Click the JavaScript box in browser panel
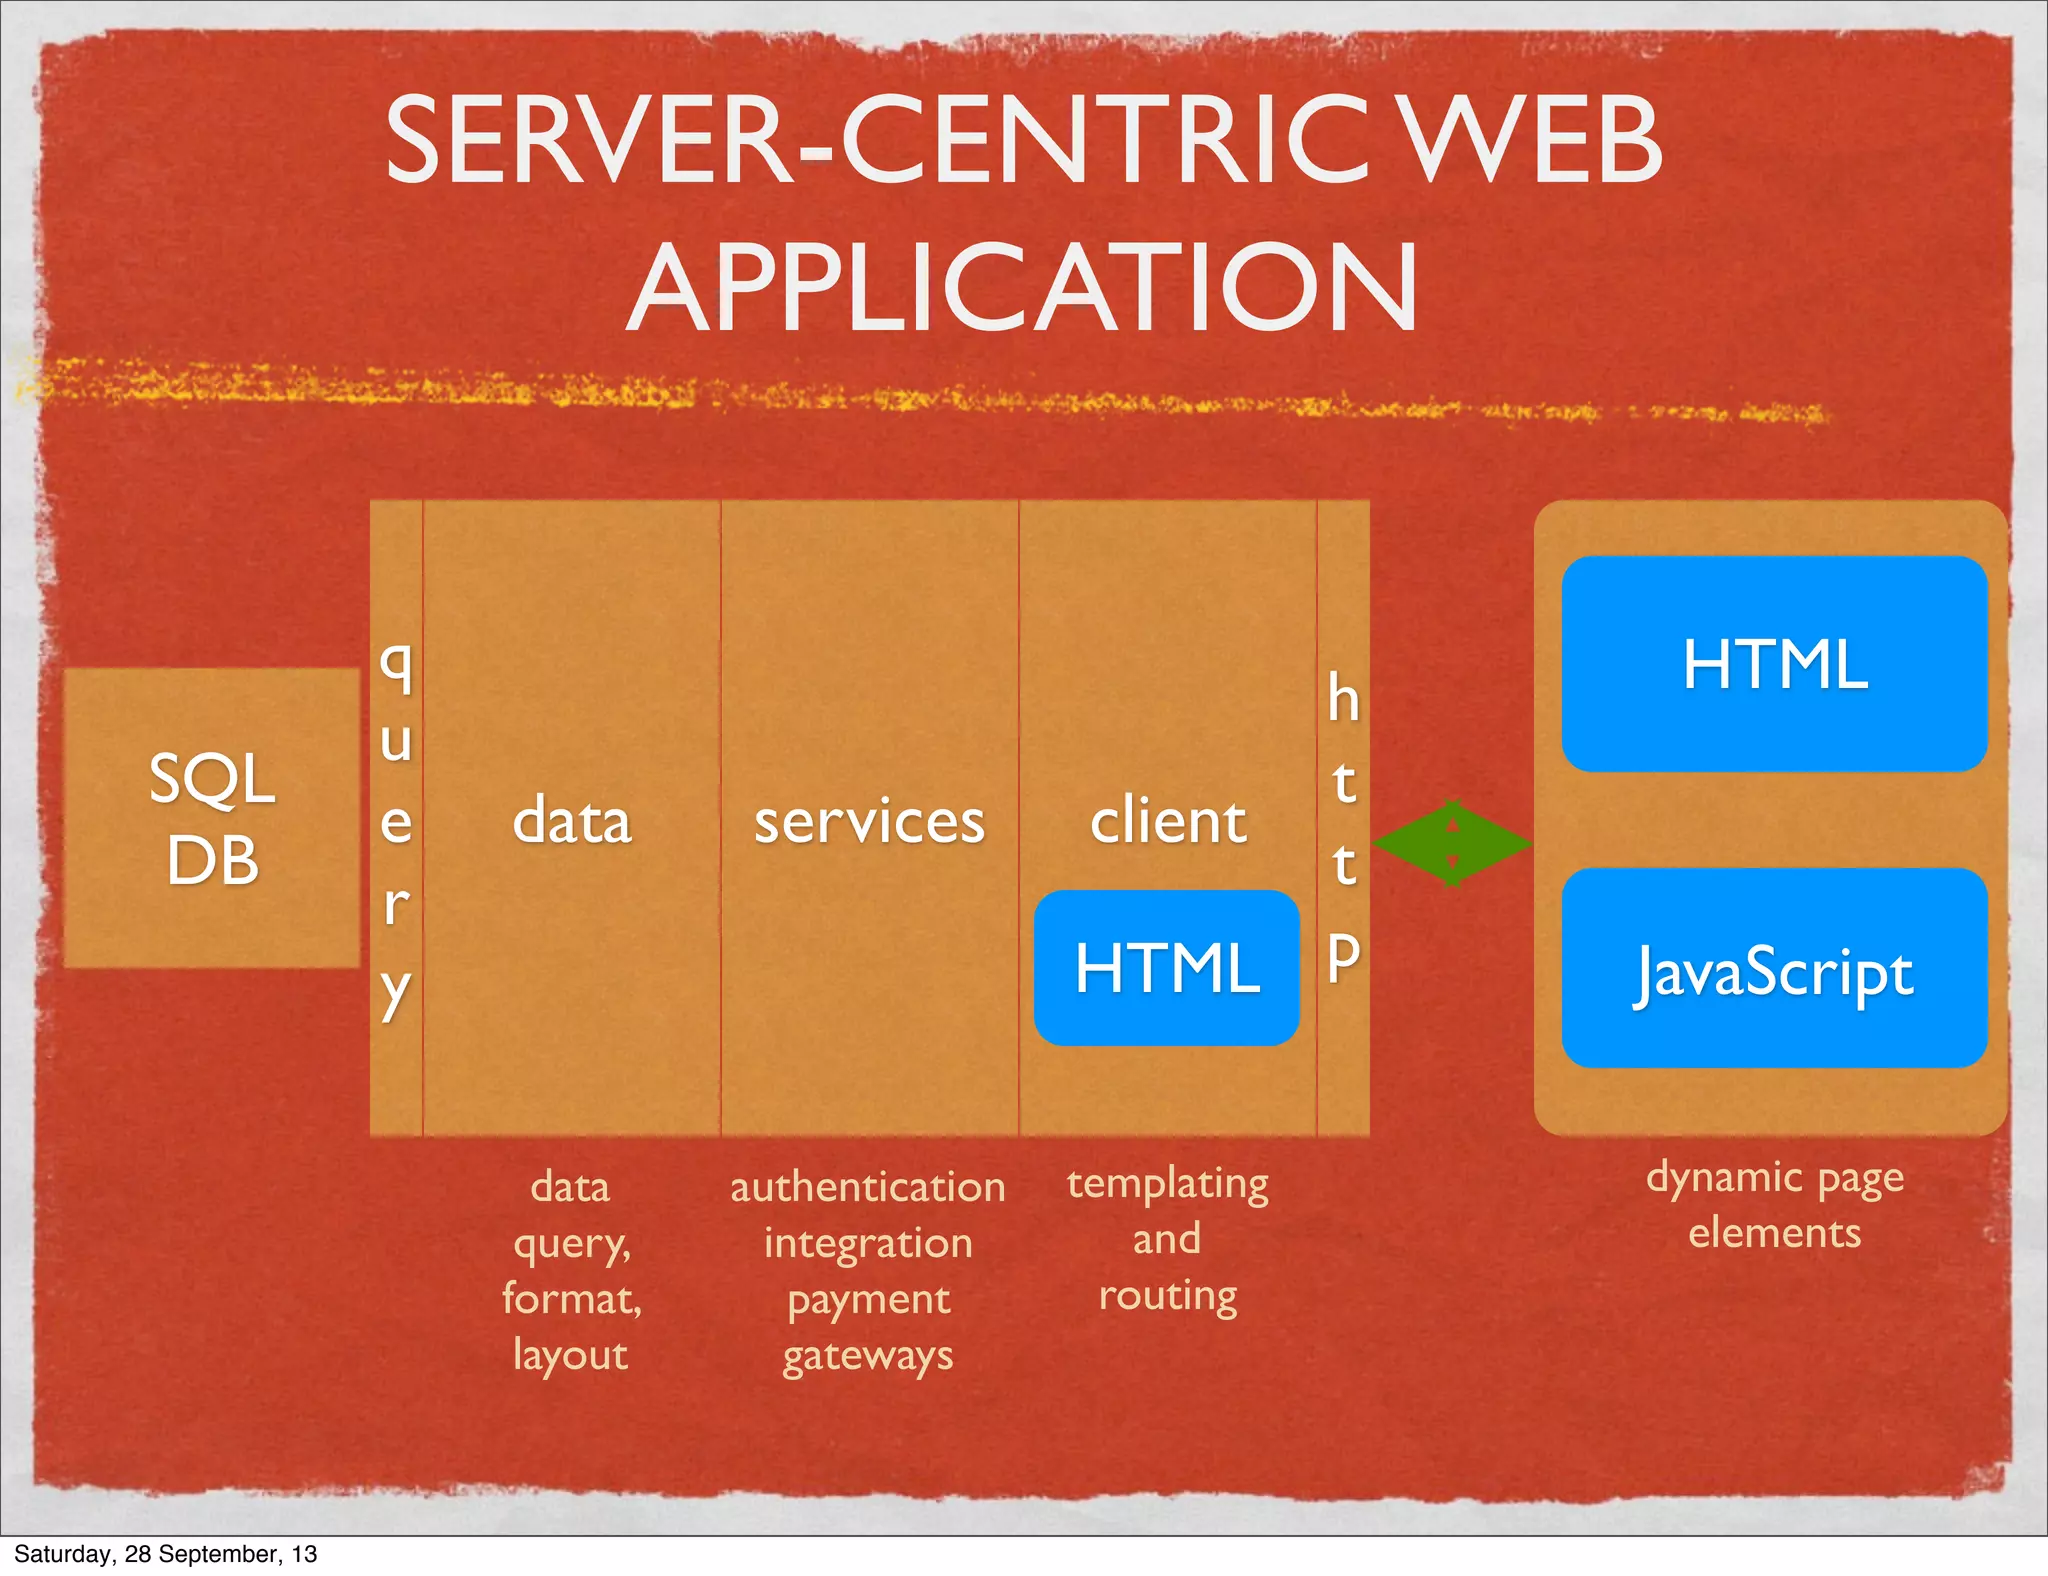This screenshot has width=2048, height=1576. tap(1775, 968)
